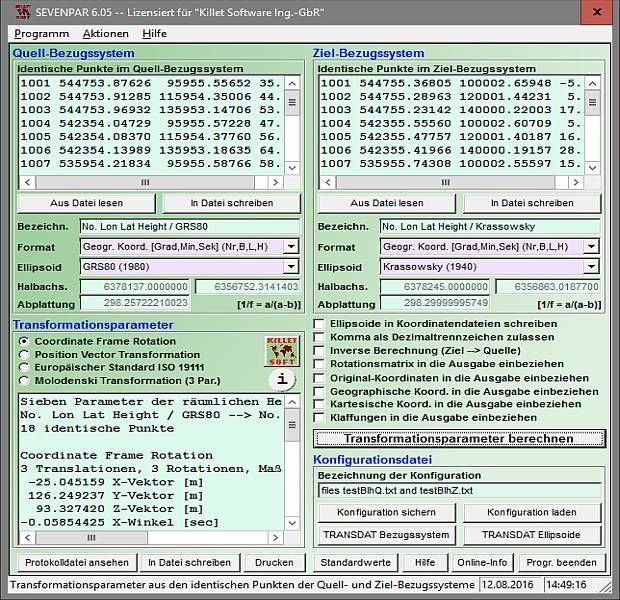Check Inverse Berechnung (Ziel --> Quelle)
Viewport: 620px width, 600px height.
[319, 351]
